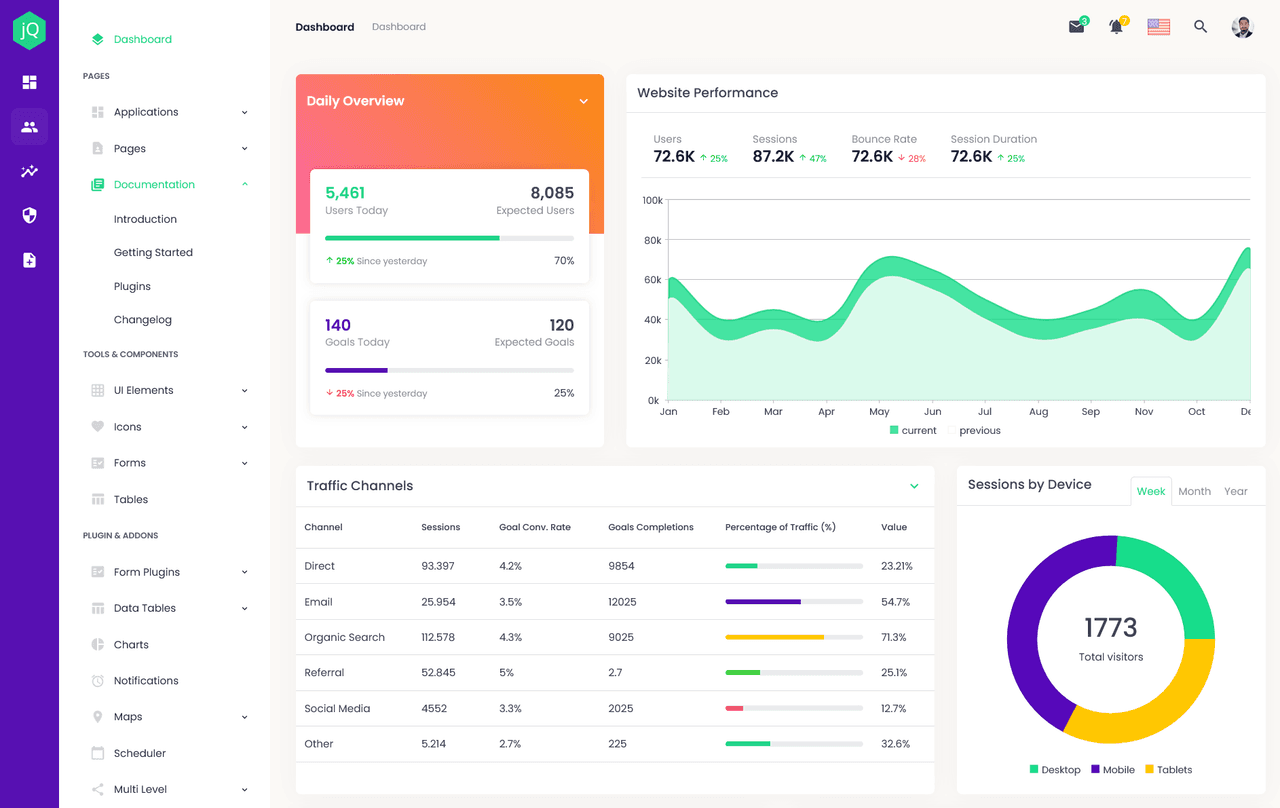Click the Maps pin icon
Viewport: 1280px width, 808px height.
point(97,717)
